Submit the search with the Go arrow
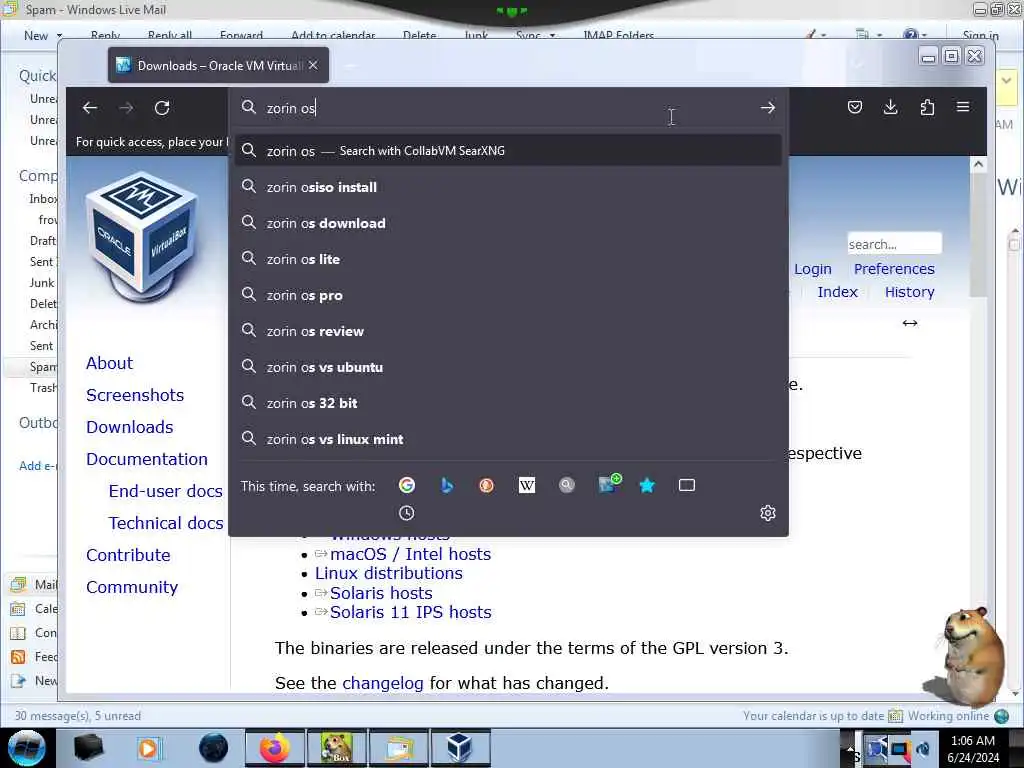 coord(767,108)
